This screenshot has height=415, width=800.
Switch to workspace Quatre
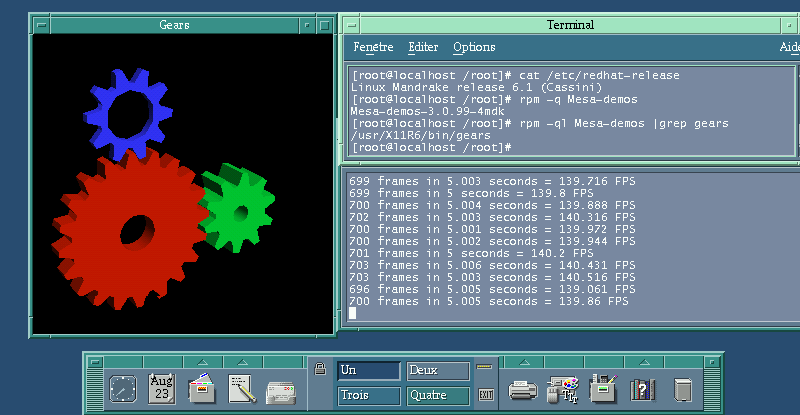[438, 396]
